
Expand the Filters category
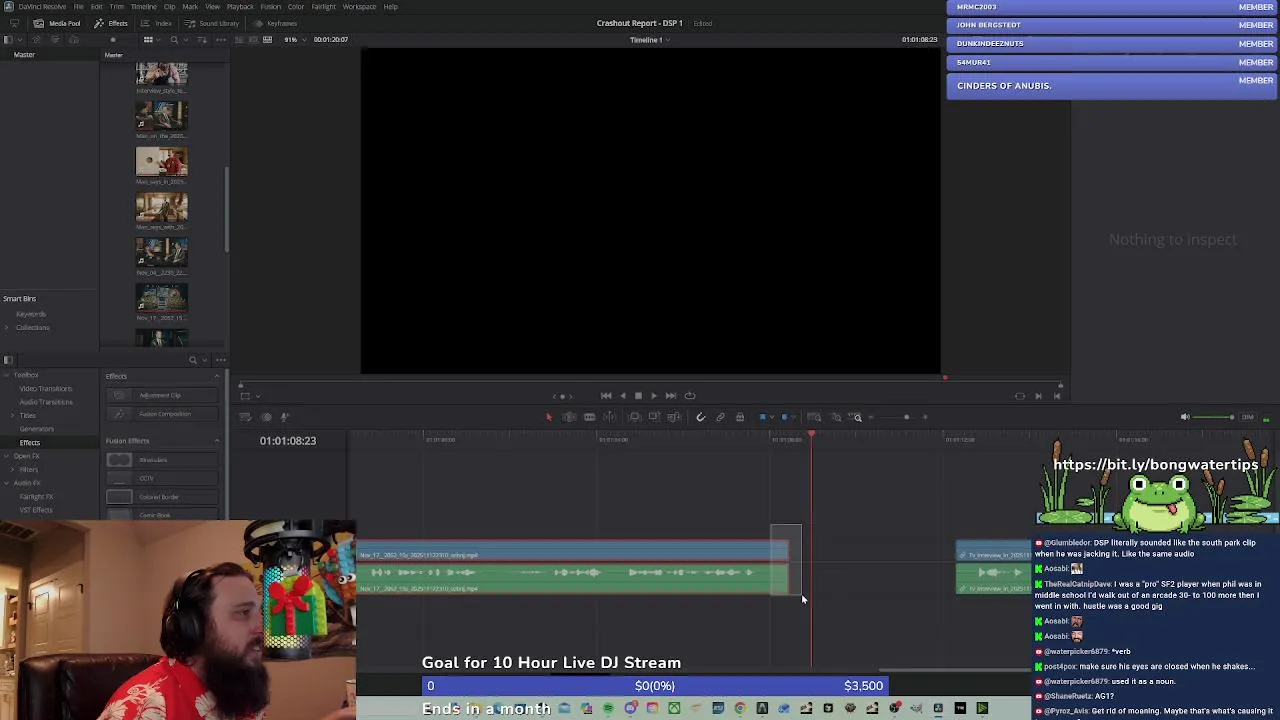point(12,470)
